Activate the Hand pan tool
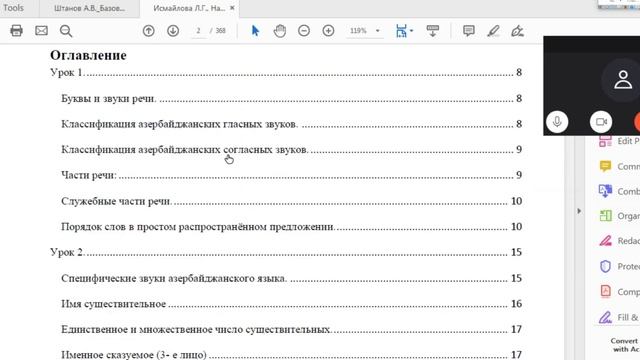Screen dimensions: 640x360 (280, 31)
